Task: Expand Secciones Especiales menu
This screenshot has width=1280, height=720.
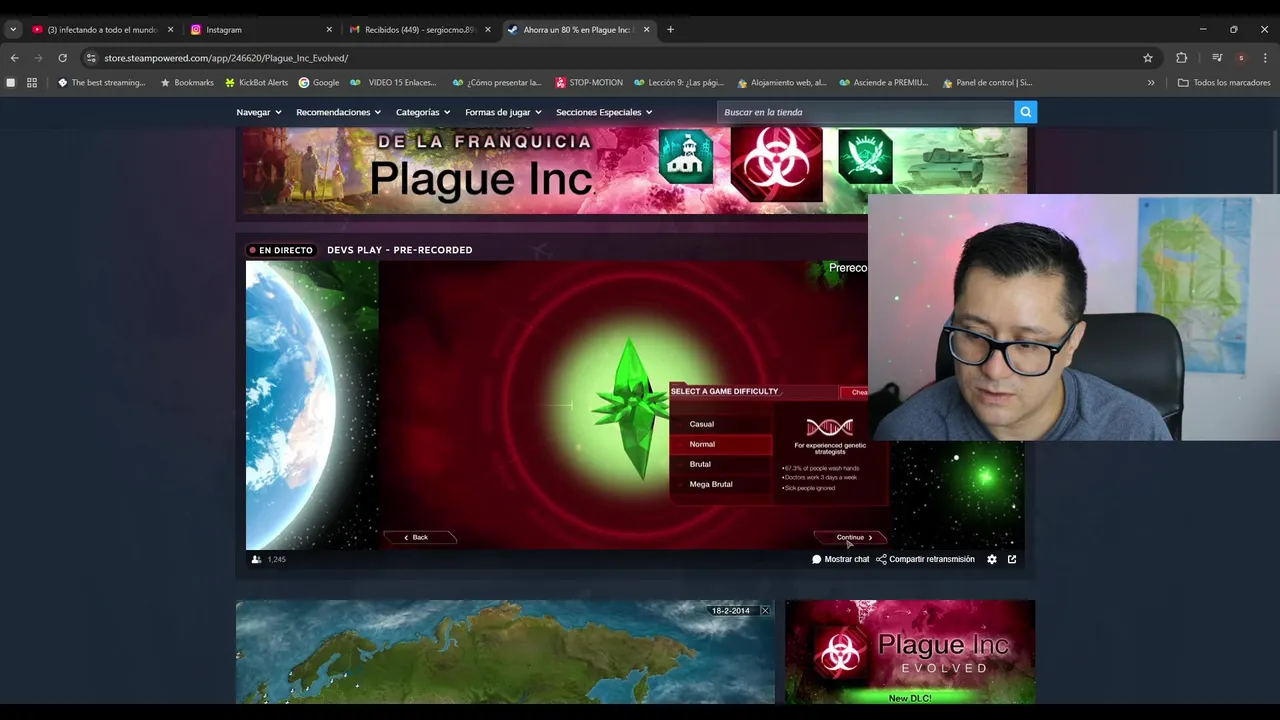Action: [604, 112]
